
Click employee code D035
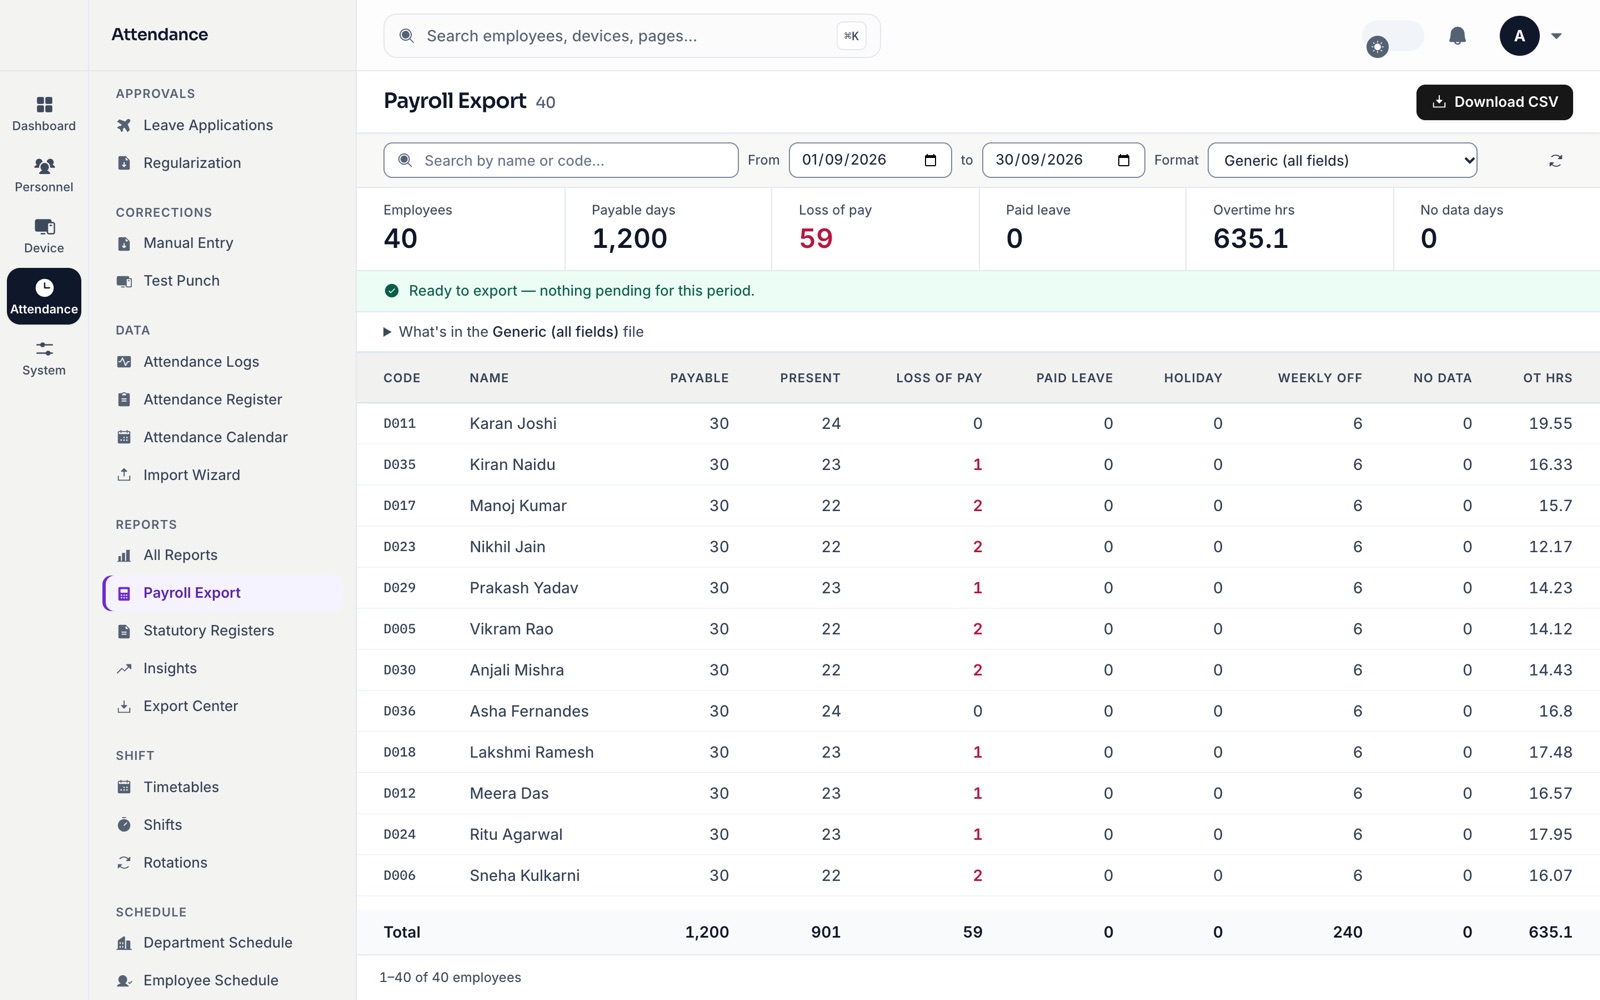399,465
